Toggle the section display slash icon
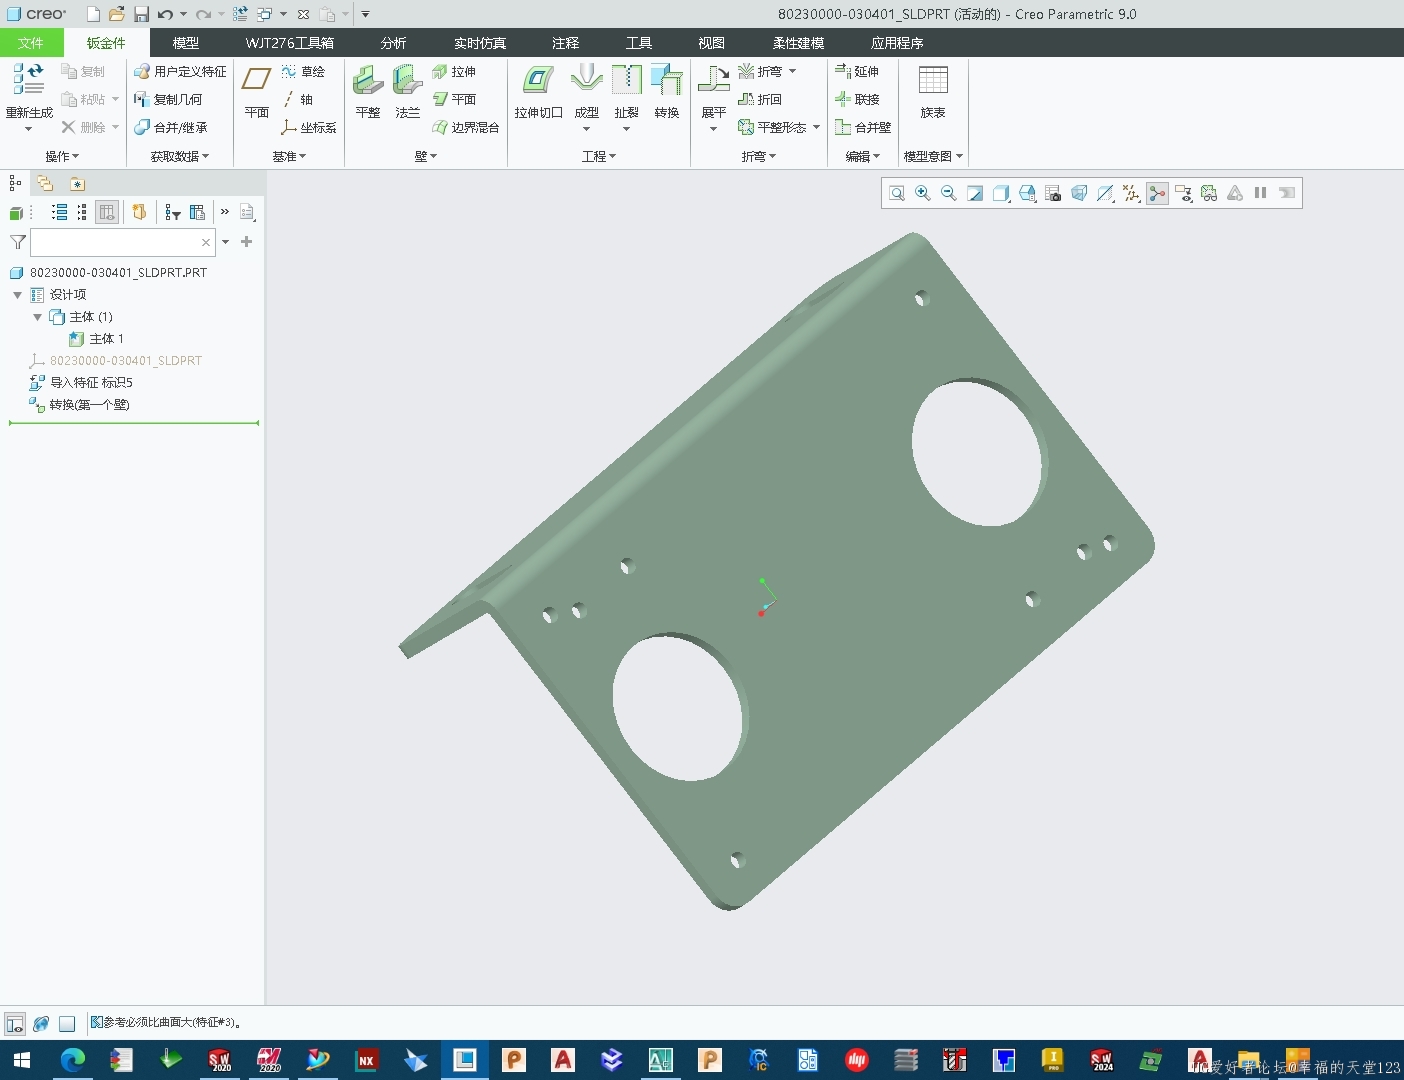This screenshot has height=1080, width=1404. pyautogui.click(x=1105, y=193)
